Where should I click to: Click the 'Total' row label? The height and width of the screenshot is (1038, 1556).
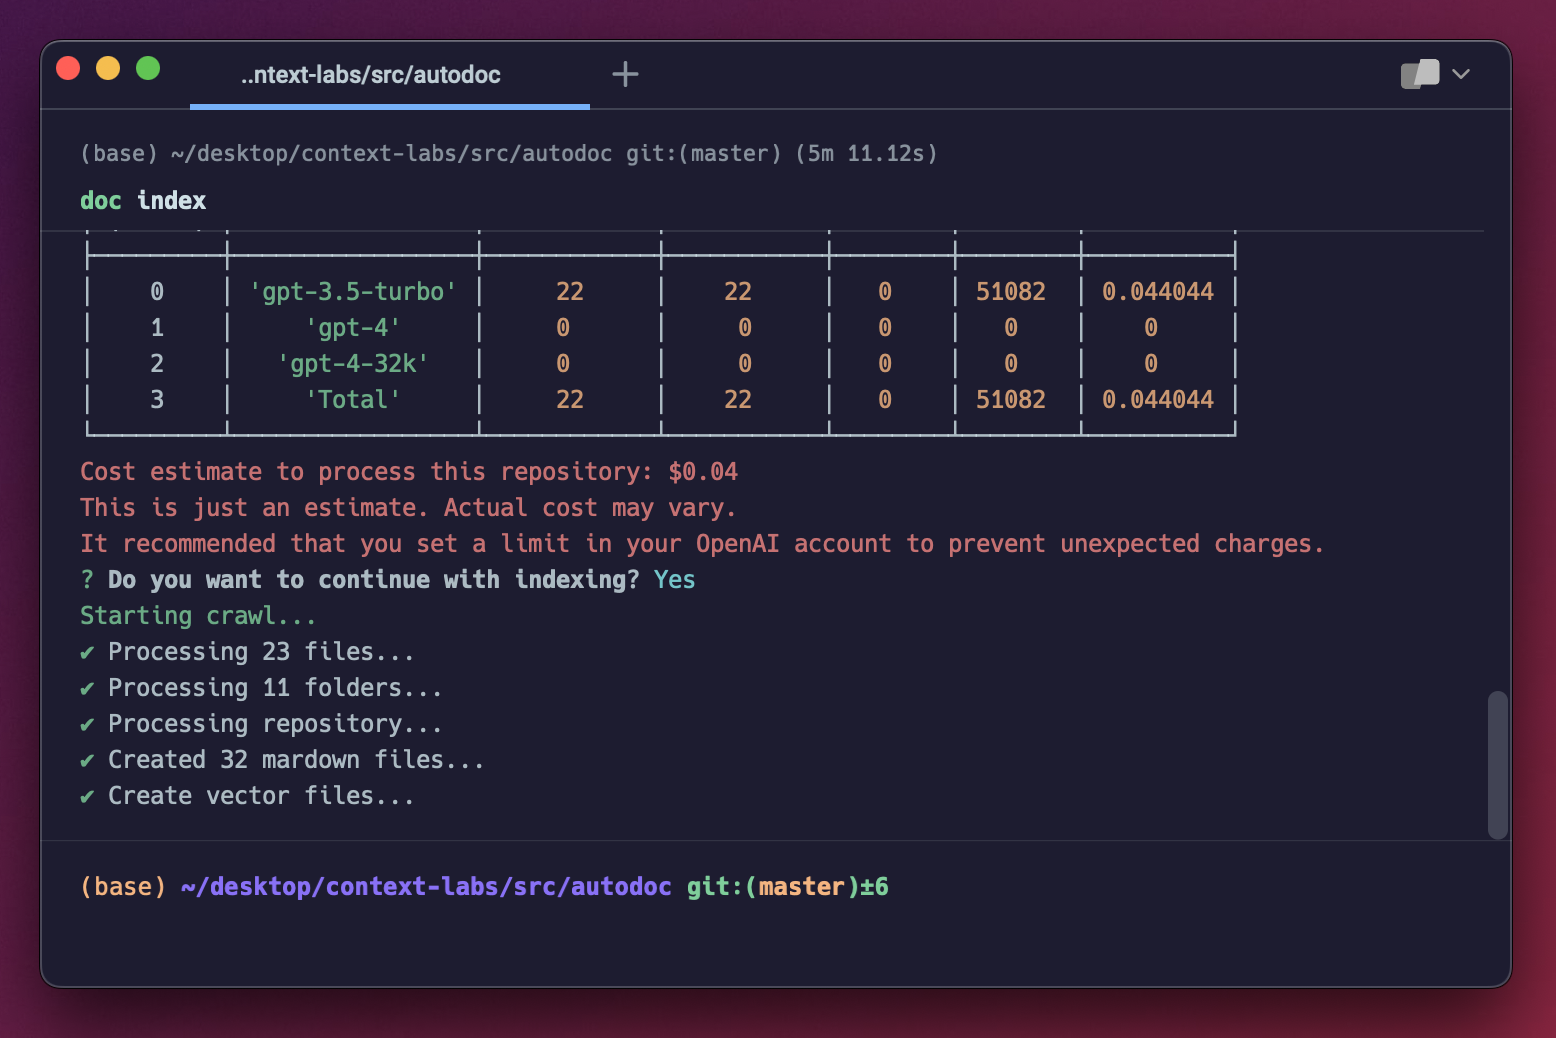(353, 400)
